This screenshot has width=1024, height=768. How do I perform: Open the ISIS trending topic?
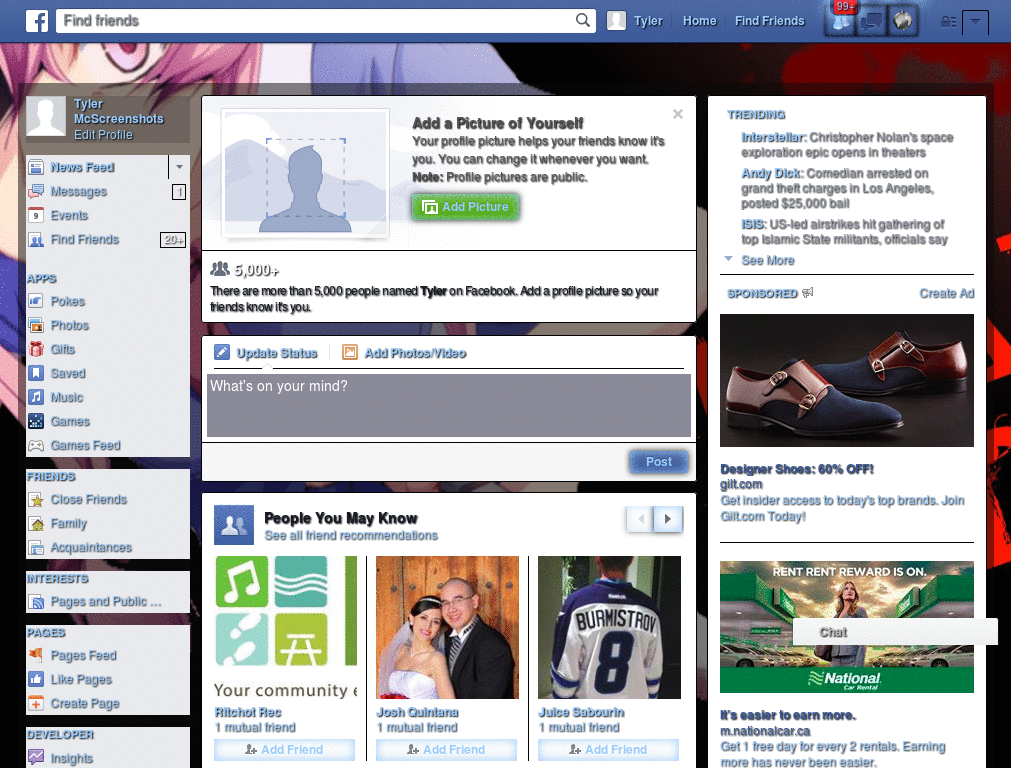point(752,225)
